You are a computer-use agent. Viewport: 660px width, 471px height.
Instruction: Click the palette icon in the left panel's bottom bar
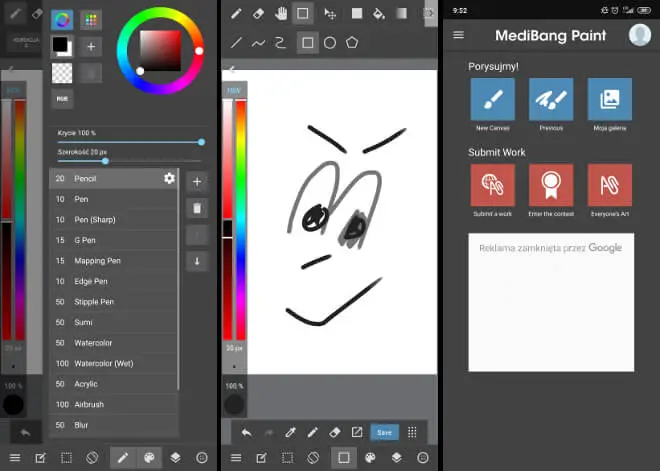click(149, 458)
